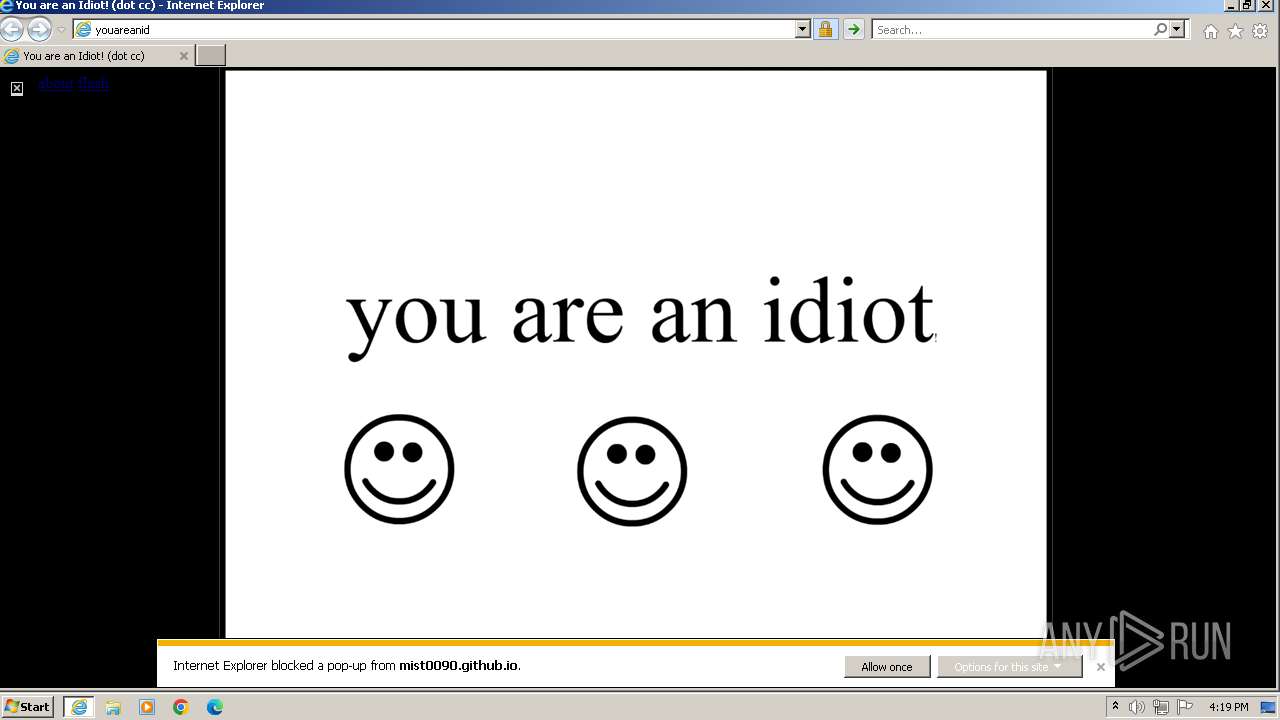The image size is (1280, 720).
Task: Click the network tray icon
Action: pyautogui.click(x=1161, y=707)
